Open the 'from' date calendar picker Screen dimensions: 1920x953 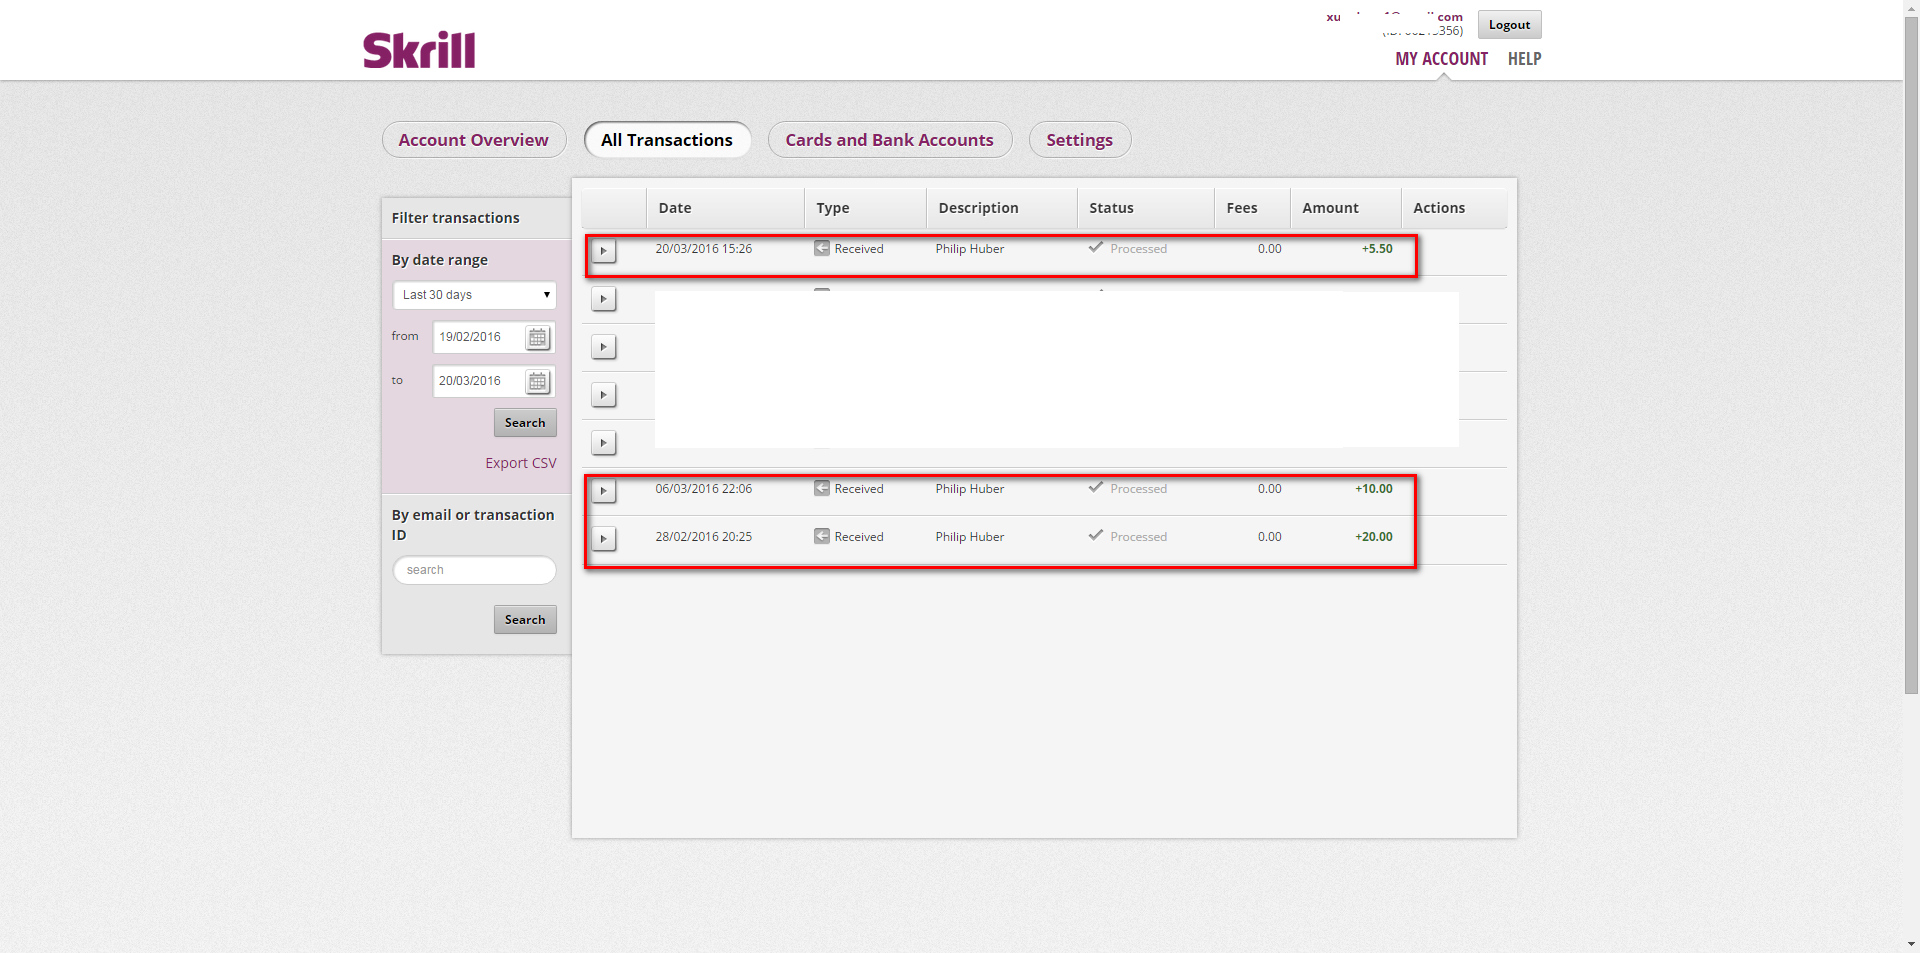pyautogui.click(x=537, y=338)
